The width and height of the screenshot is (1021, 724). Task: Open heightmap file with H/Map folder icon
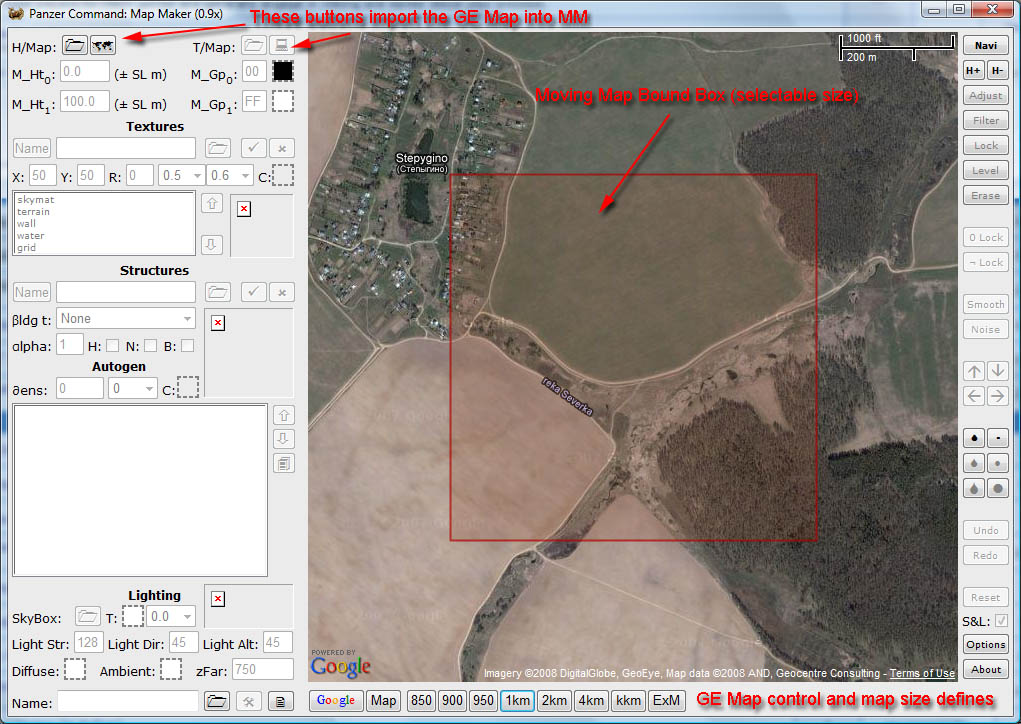74,45
